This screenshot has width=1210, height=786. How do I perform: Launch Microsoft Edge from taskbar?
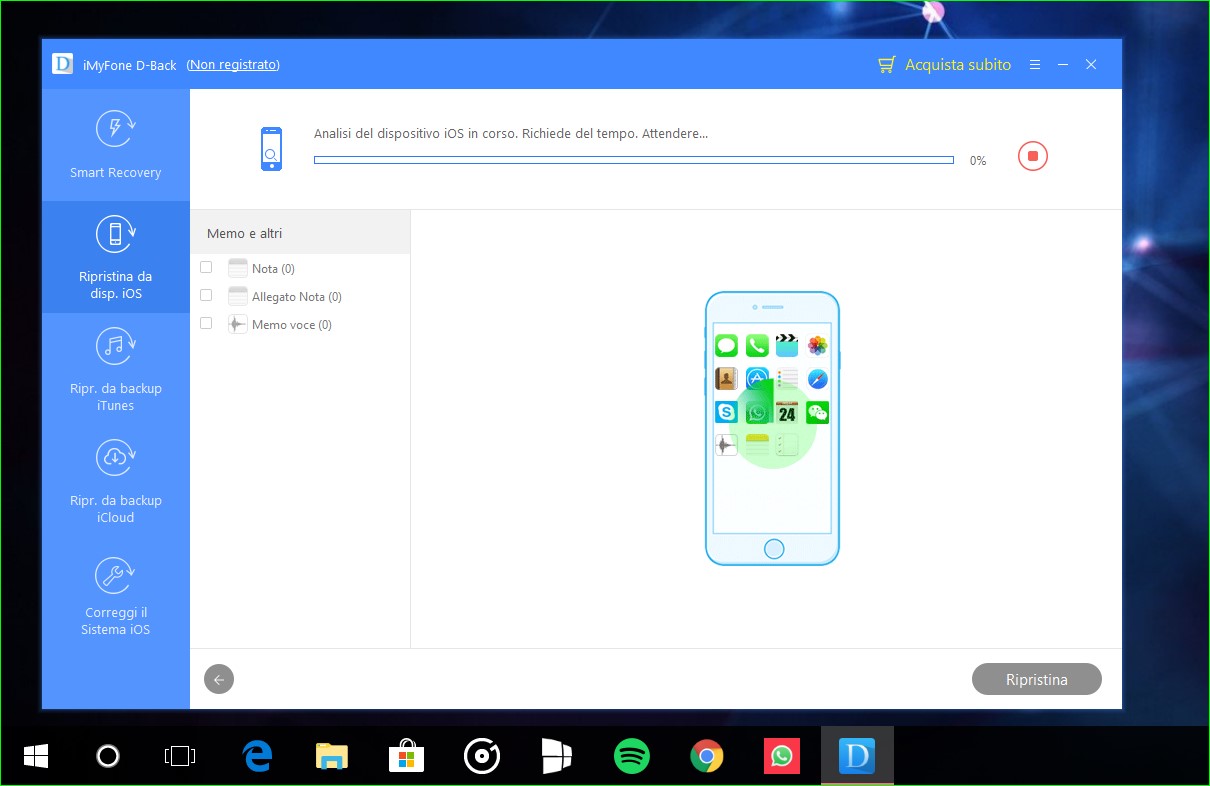258,756
